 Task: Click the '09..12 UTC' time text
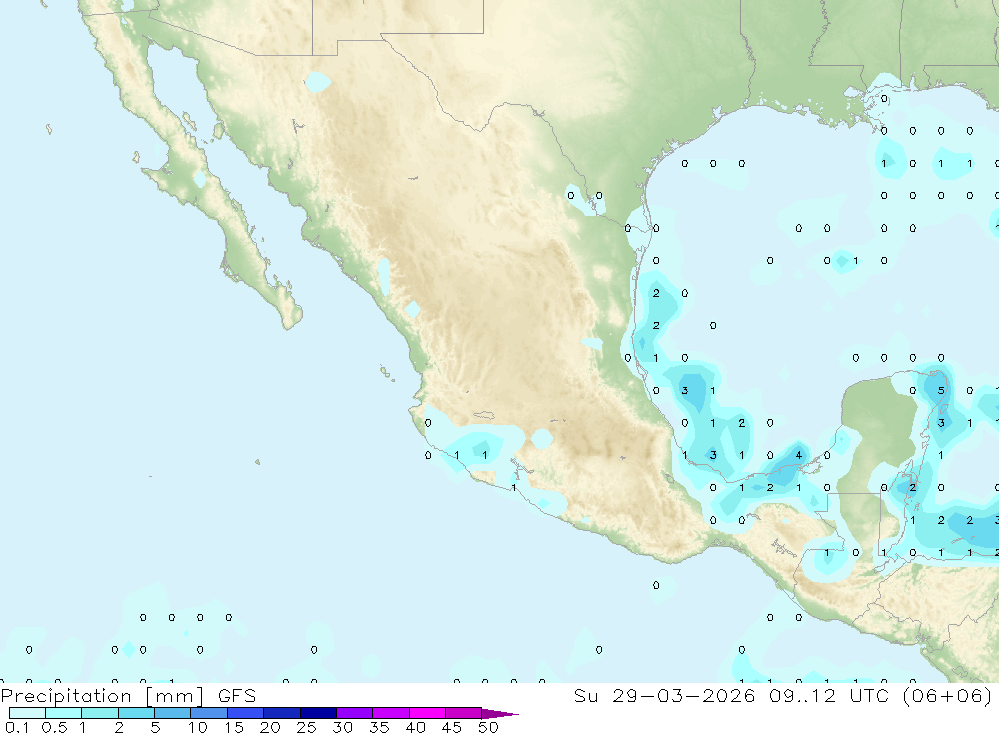click(x=828, y=695)
